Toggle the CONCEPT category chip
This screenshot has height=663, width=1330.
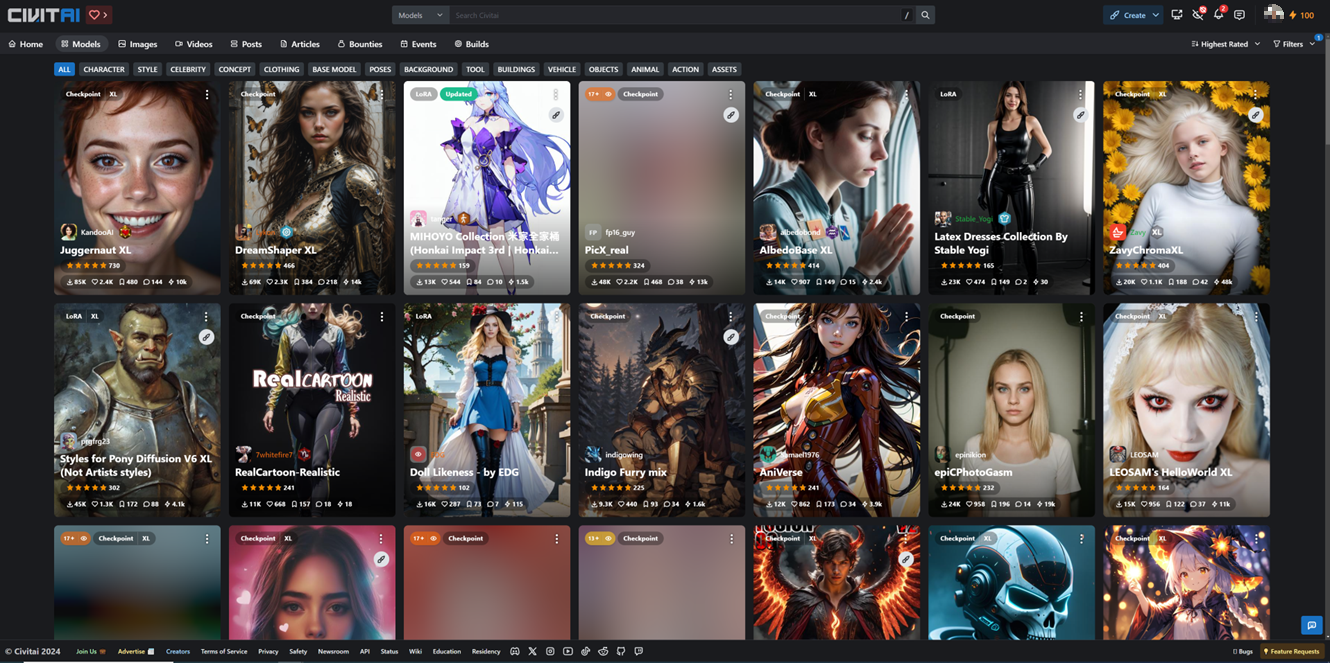[x=234, y=69]
